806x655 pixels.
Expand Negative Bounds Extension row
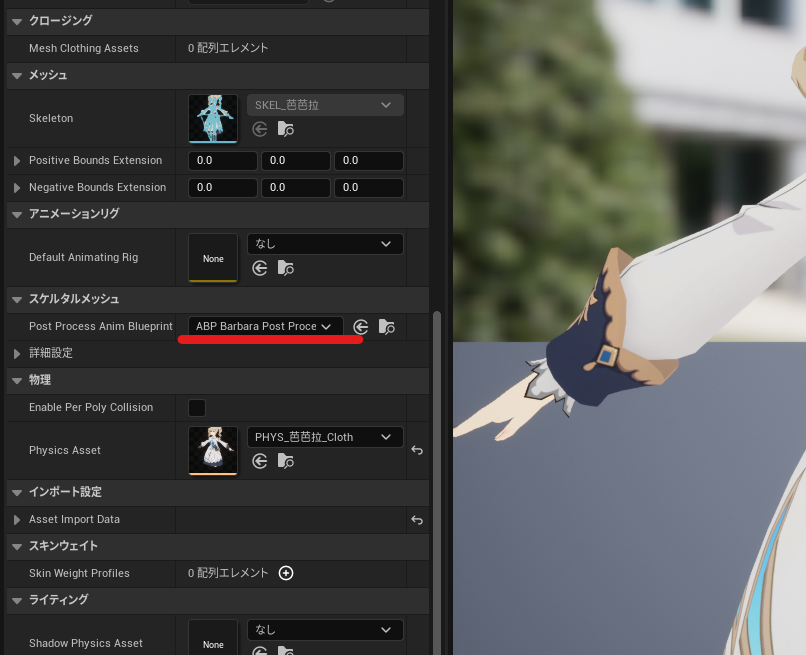(17, 188)
